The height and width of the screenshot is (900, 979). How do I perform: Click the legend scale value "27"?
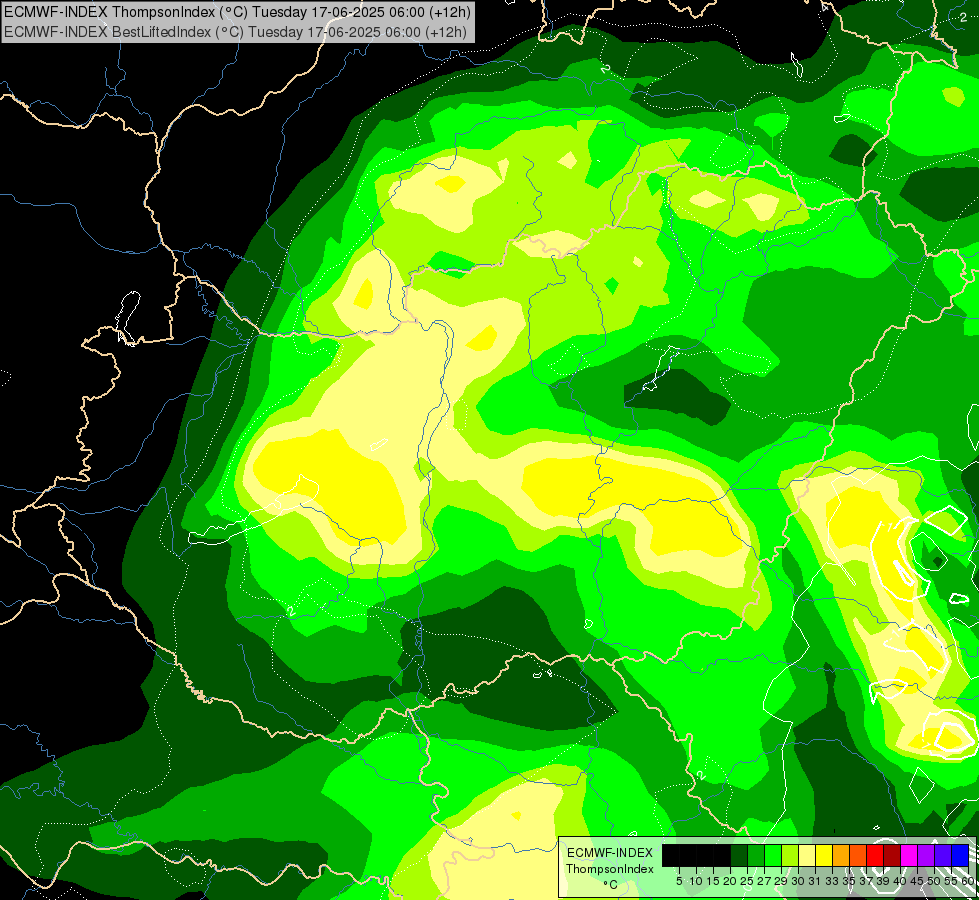pos(764,881)
